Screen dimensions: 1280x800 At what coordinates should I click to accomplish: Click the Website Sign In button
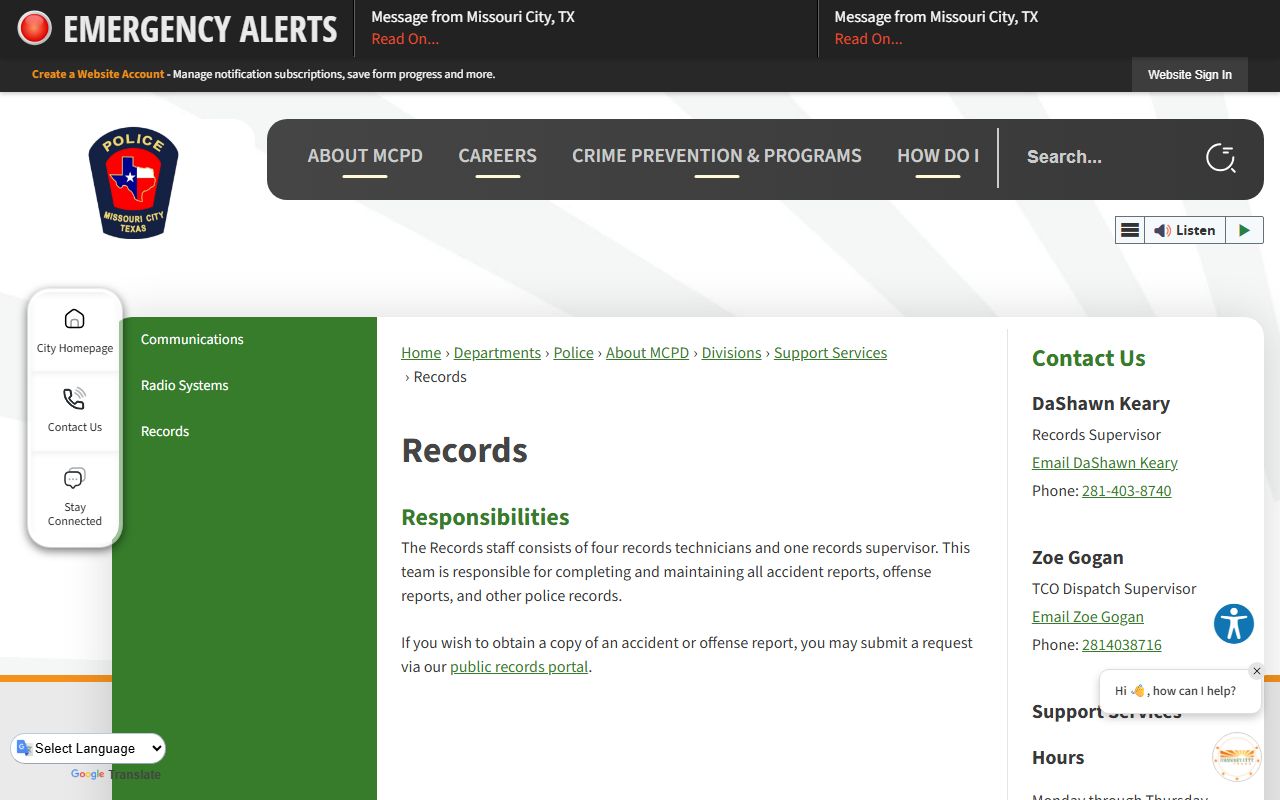click(x=1189, y=74)
